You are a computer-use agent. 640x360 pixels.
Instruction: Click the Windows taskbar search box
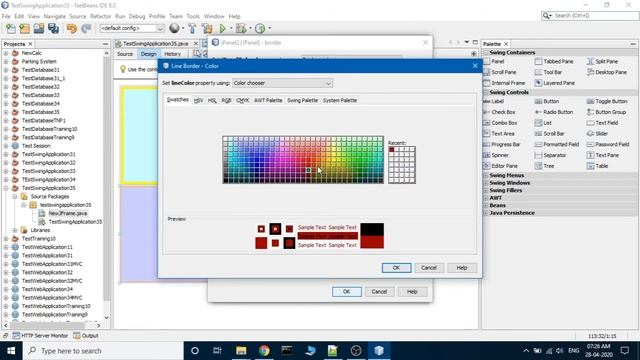pos(103,351)
